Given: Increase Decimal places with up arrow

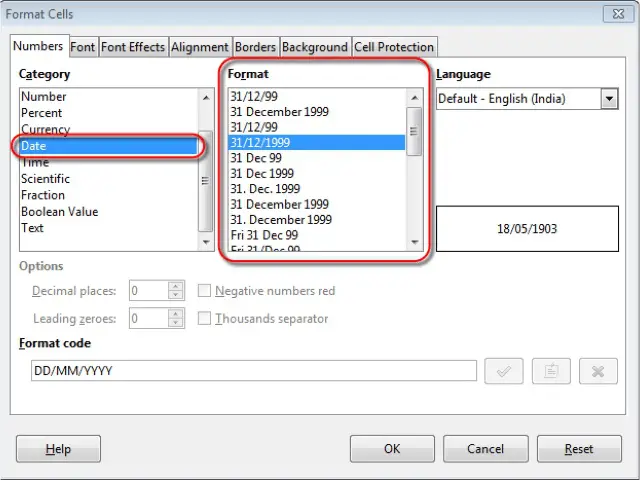Looking at the screenshot, I should pos(176,286).
